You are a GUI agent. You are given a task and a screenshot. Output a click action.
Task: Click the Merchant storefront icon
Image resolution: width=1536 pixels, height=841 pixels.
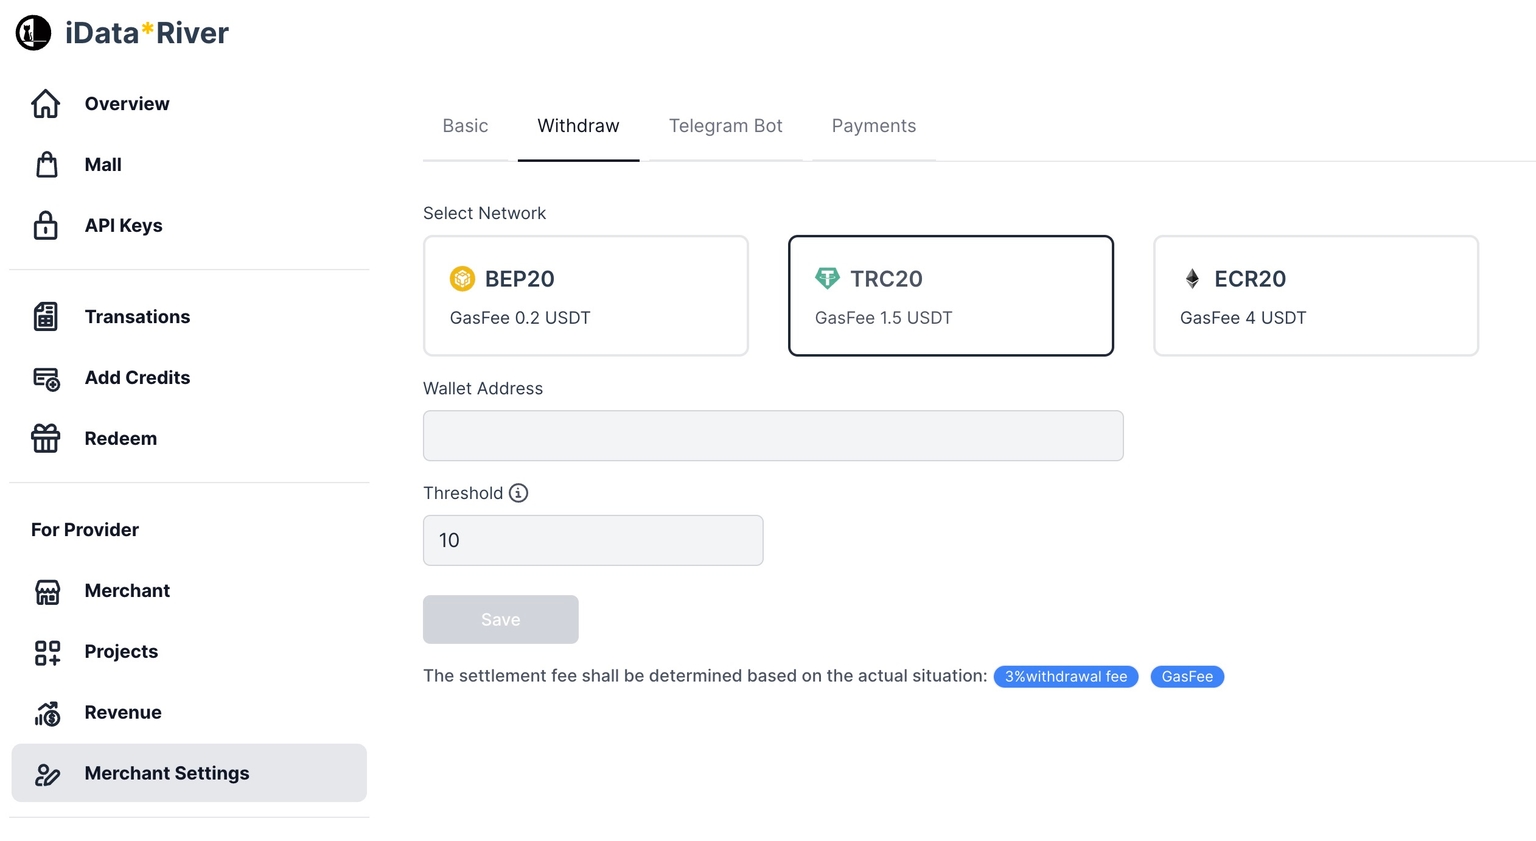(47, 591)
